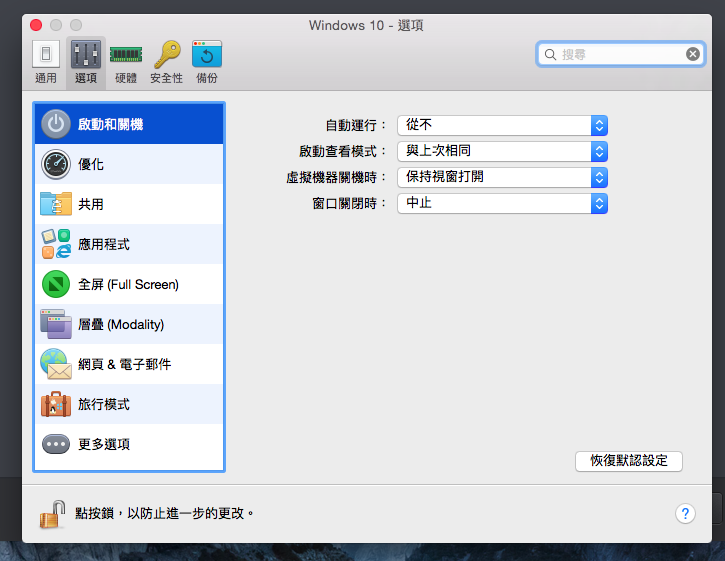Image resolution: width=725 pixels, height=561 pixels.
Task: Select 啟動和關機 in the sidebar
Action: click(x=129, y=124)
